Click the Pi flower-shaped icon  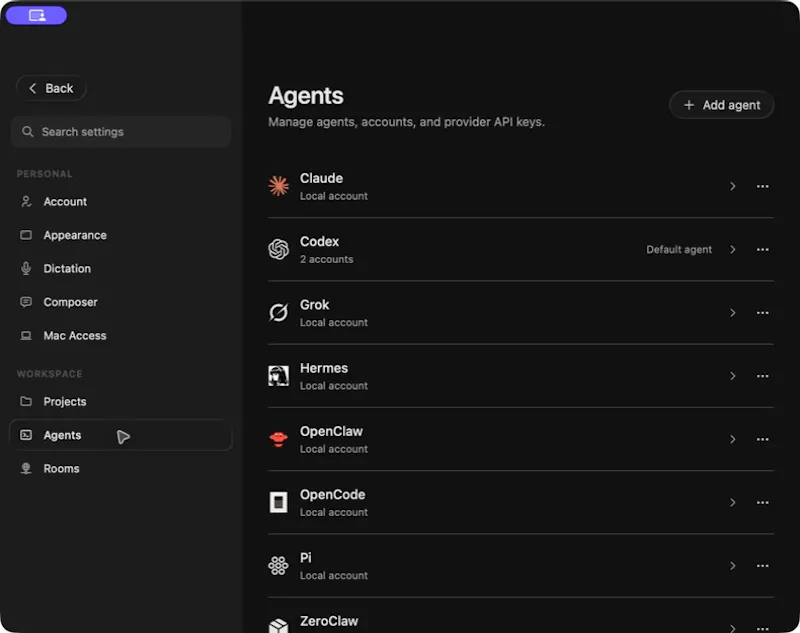click(279, 566)
